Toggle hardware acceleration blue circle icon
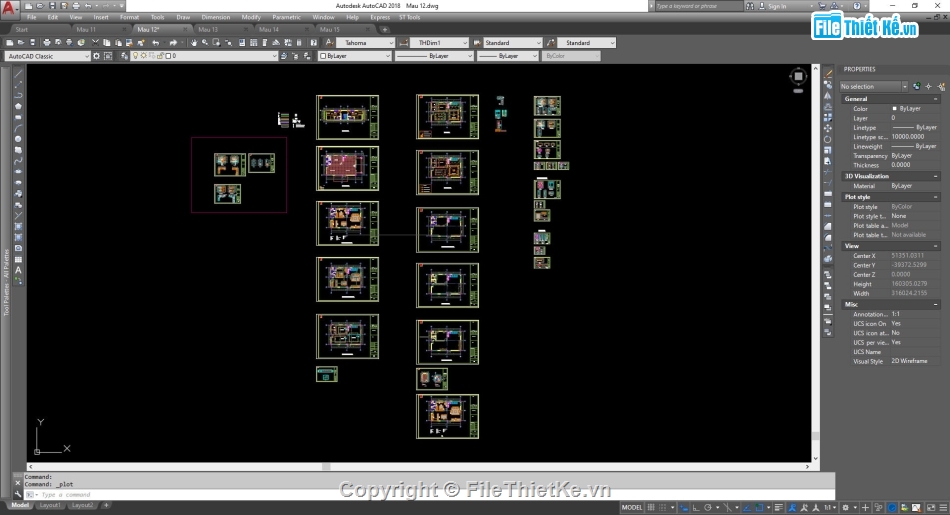This screenshot has width=950, height=515. (892, 507)
